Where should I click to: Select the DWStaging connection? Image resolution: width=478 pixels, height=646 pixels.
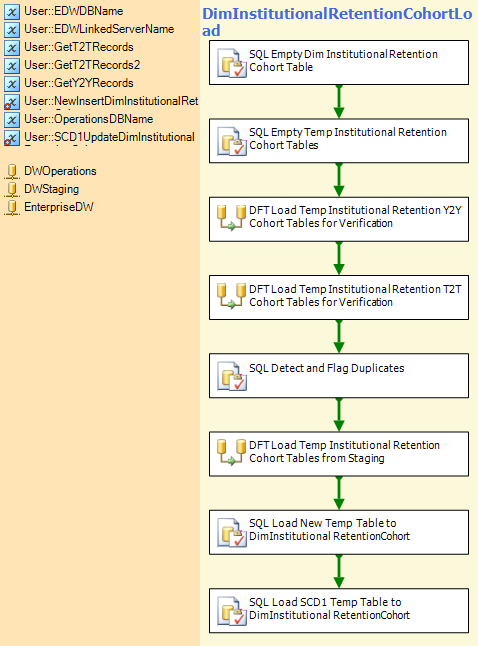52,189
